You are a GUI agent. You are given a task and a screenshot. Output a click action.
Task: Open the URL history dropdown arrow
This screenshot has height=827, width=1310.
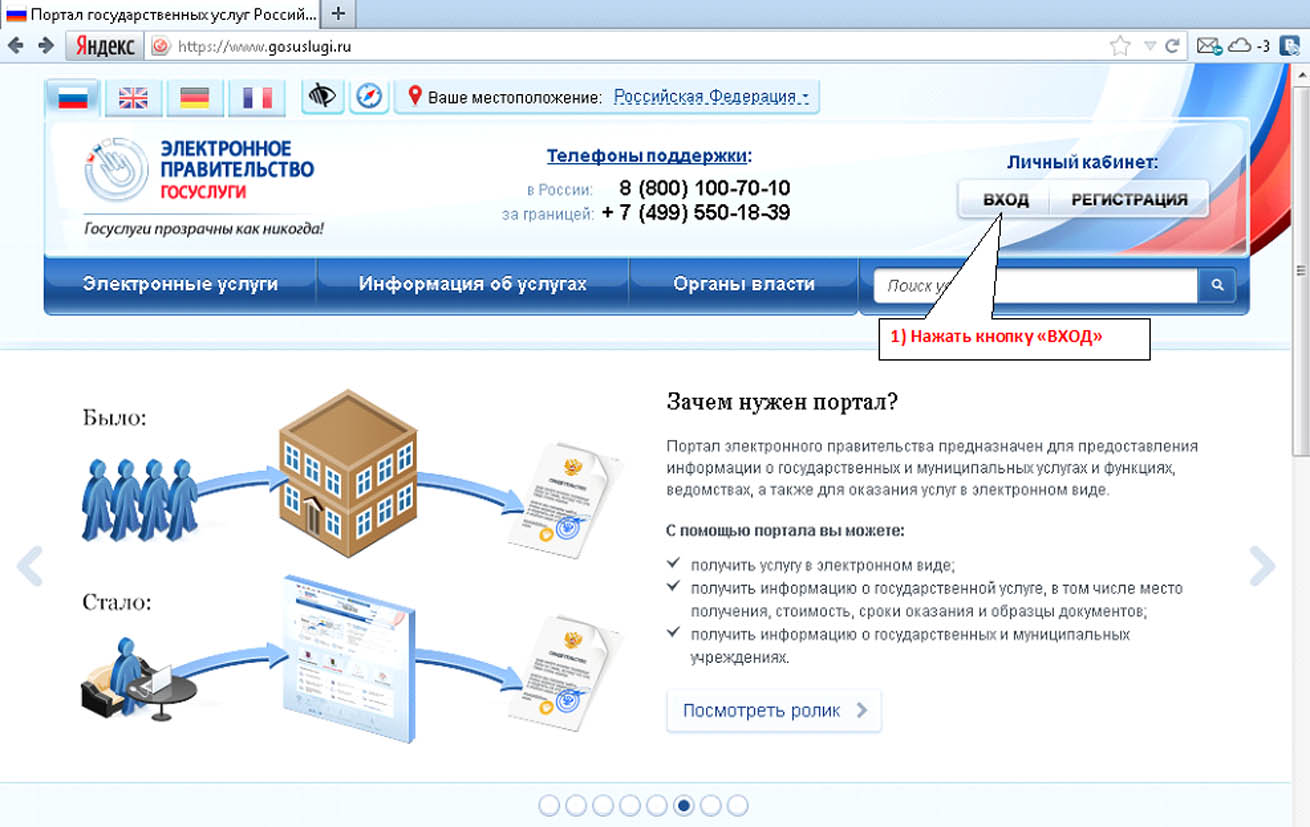tap(1149, 46)
